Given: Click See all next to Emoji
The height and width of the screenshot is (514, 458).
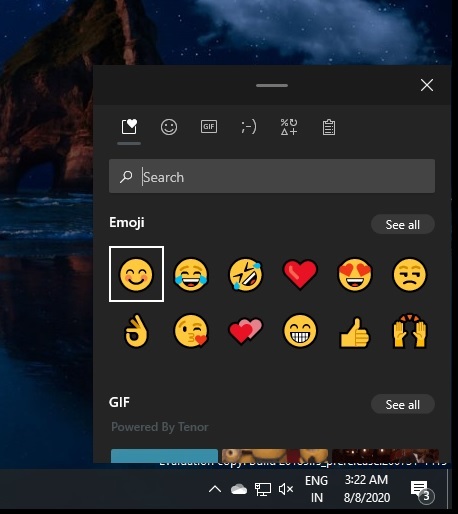Looking at the screenshot, I should pos(403,224).
